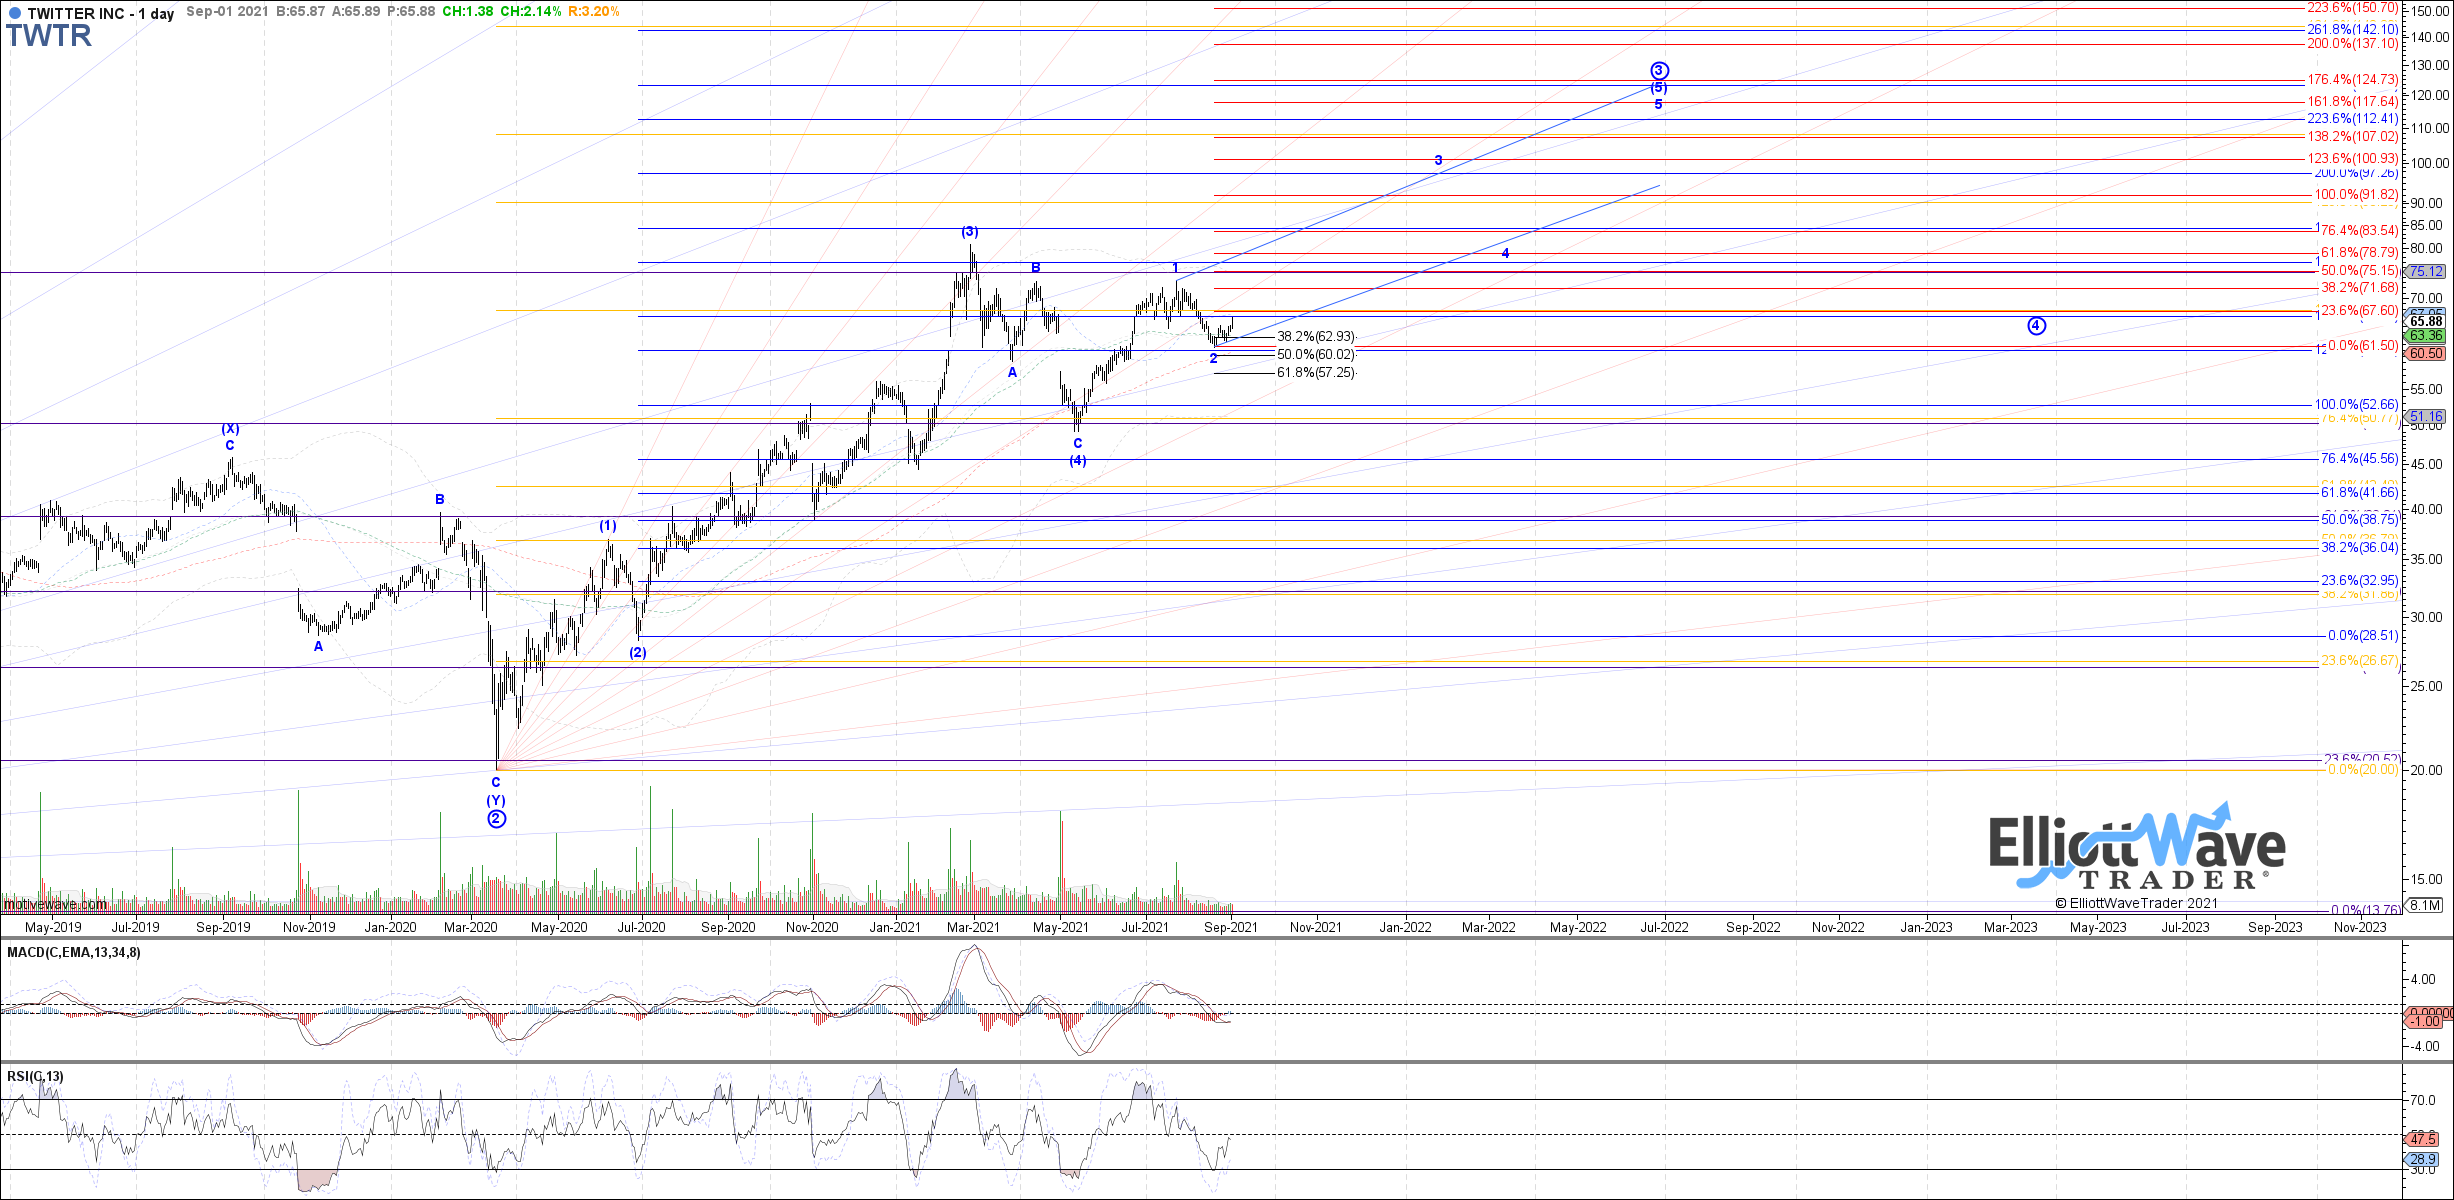Click the Jan-2021 date on the time axis
2454x1200 pixels.
(x=895, y=928)
